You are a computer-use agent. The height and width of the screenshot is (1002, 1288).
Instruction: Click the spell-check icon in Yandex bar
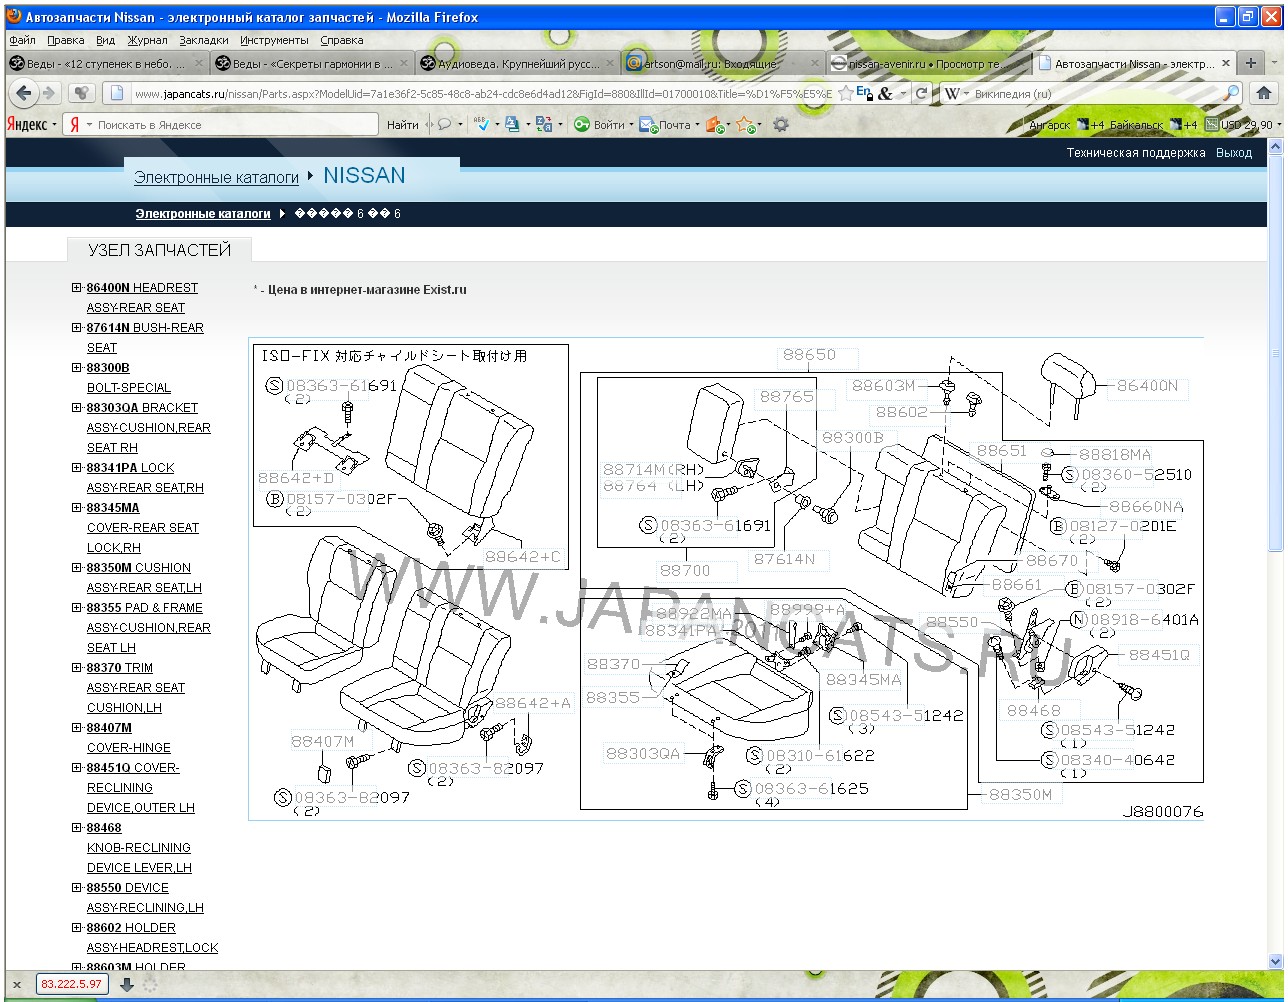(x=481, y=124)
